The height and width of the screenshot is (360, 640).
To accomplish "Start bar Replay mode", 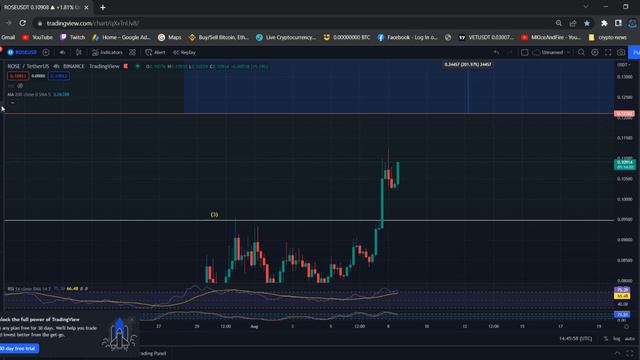I will [184, 52].
